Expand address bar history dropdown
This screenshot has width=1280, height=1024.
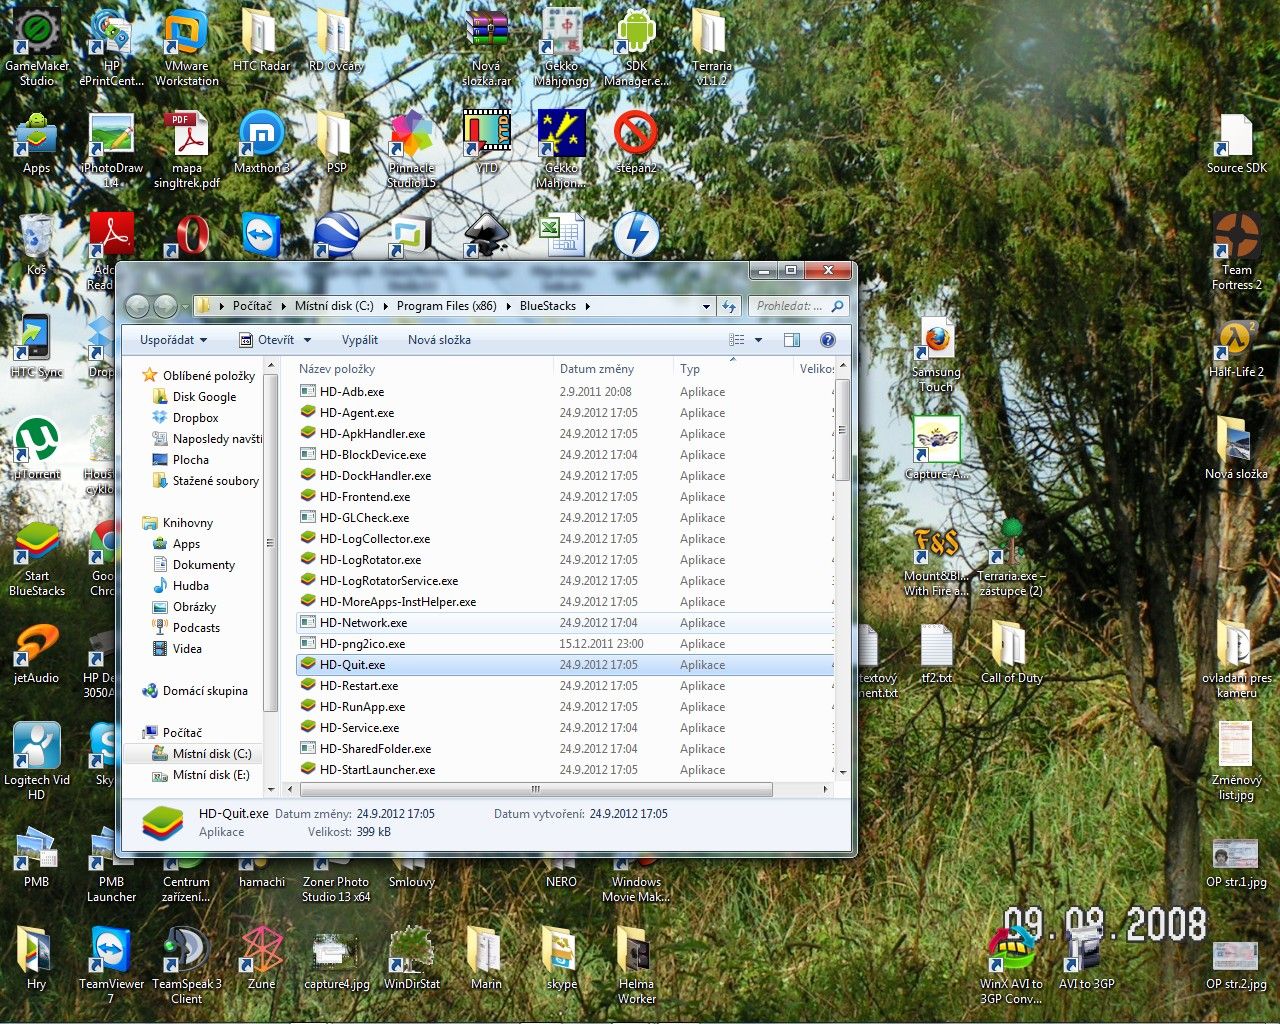pos(706,306)
